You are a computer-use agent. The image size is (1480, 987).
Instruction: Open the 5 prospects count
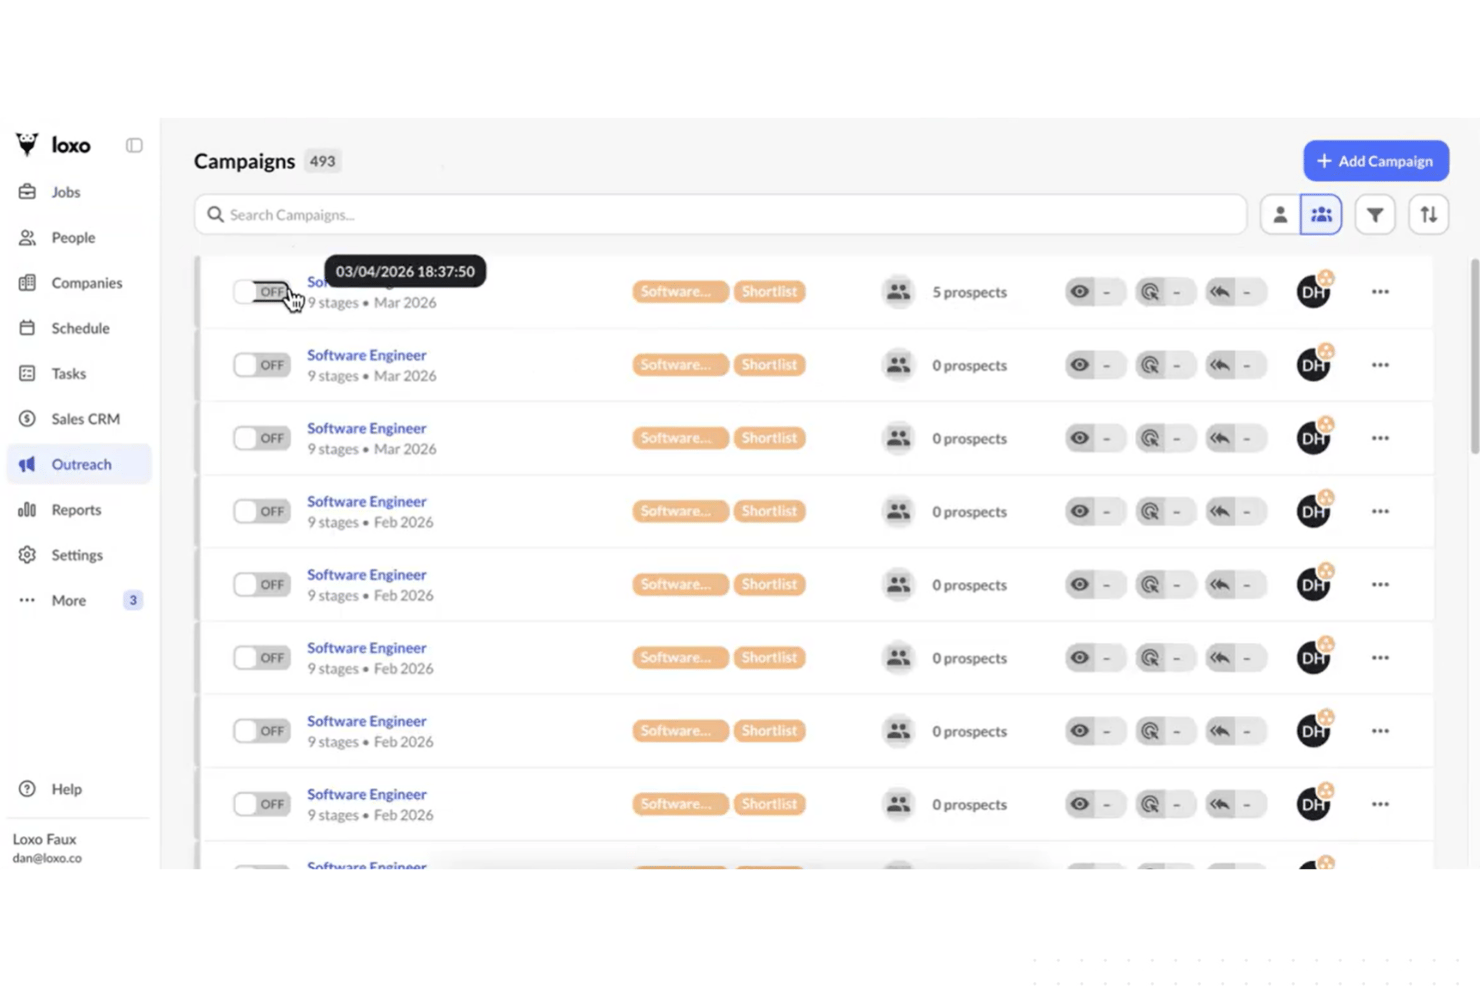point(969,292)
